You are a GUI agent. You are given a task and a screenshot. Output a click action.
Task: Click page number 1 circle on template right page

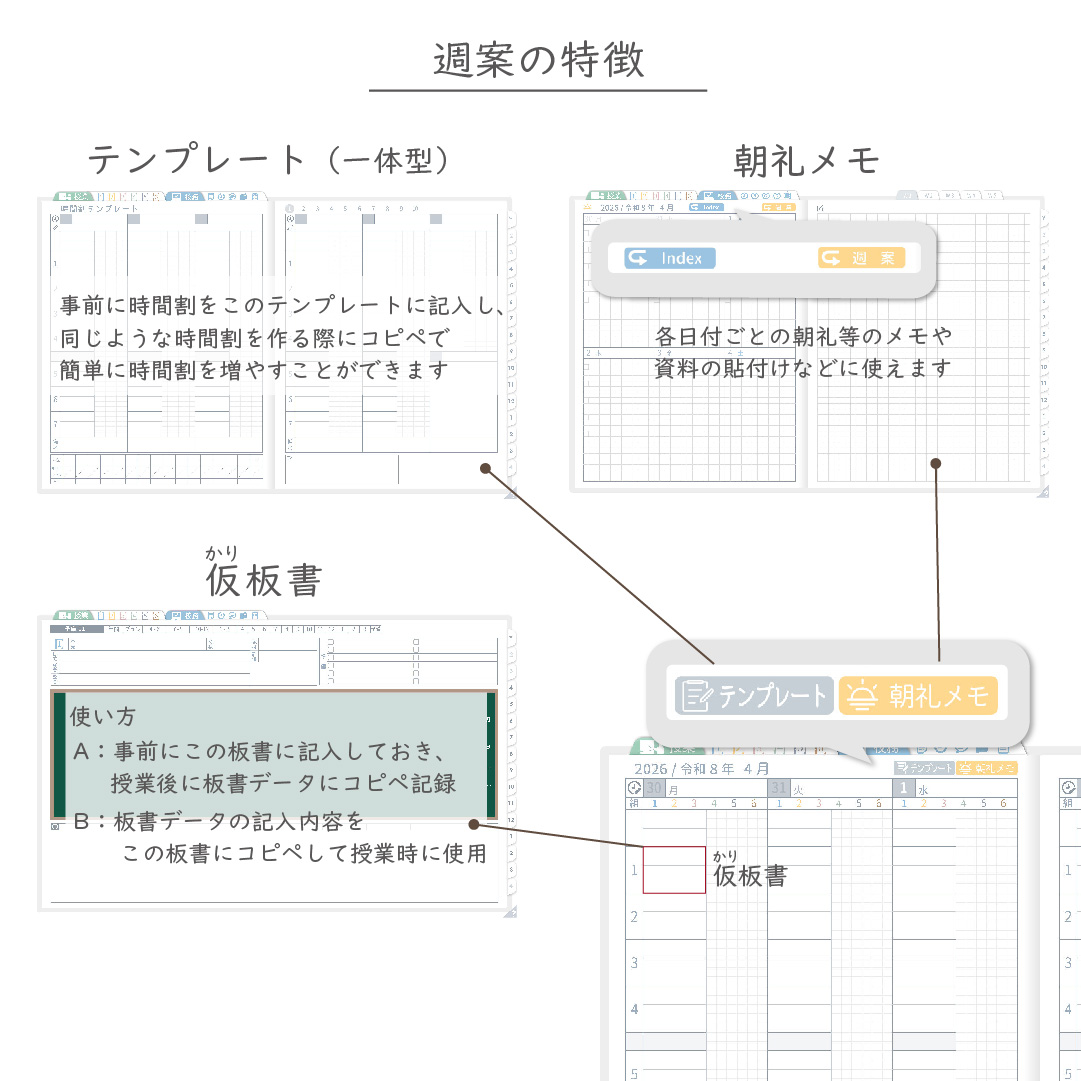290,209
